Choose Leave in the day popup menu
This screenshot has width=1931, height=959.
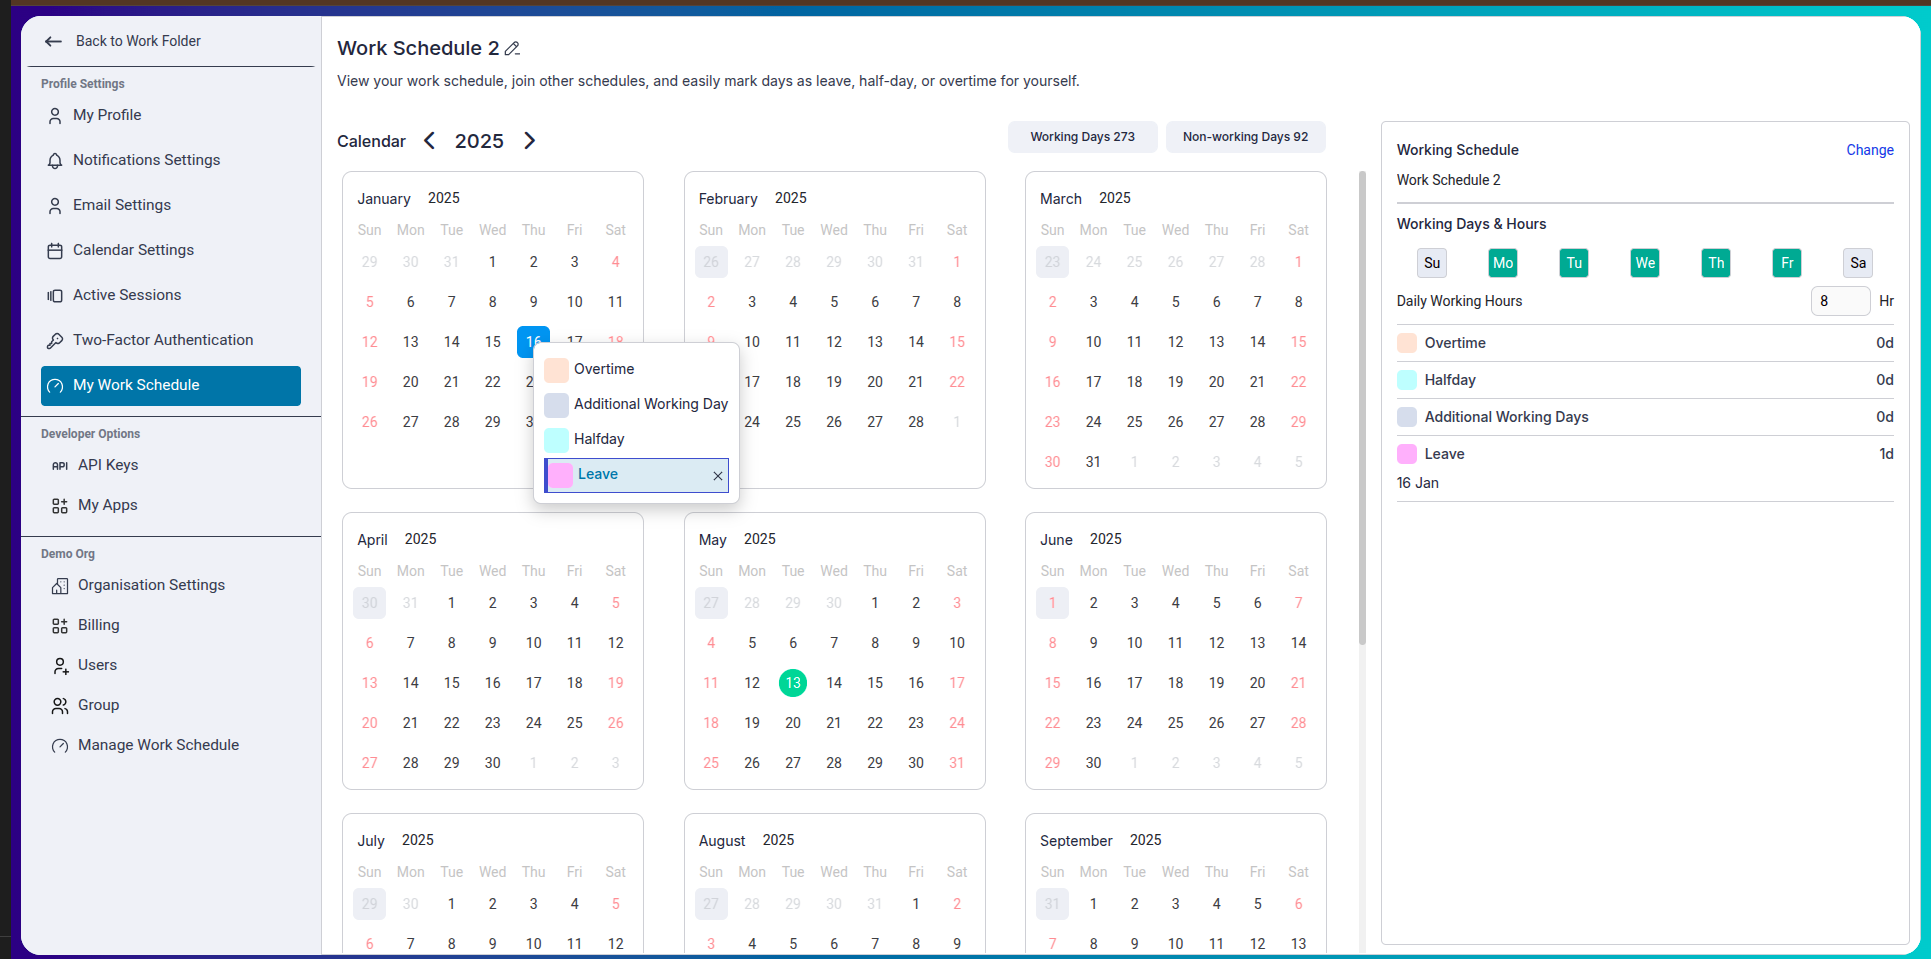pos(636,475)
